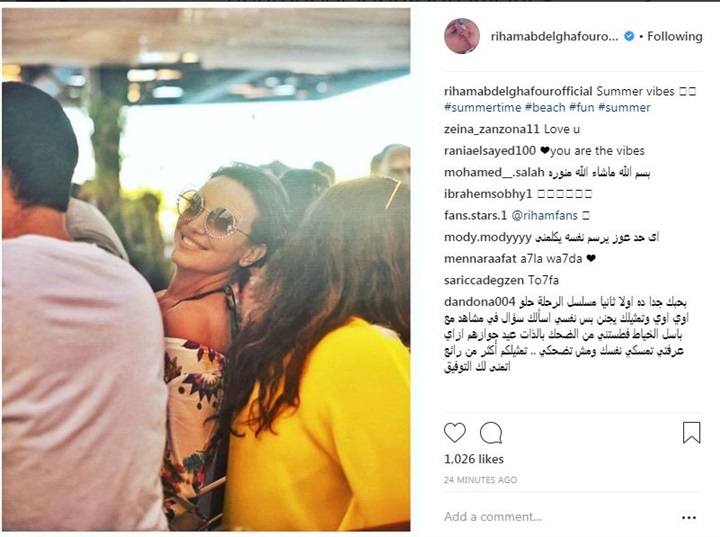Open more options three-dot menu
This screenshot has height=537, width=720.
tap(689, 518)
